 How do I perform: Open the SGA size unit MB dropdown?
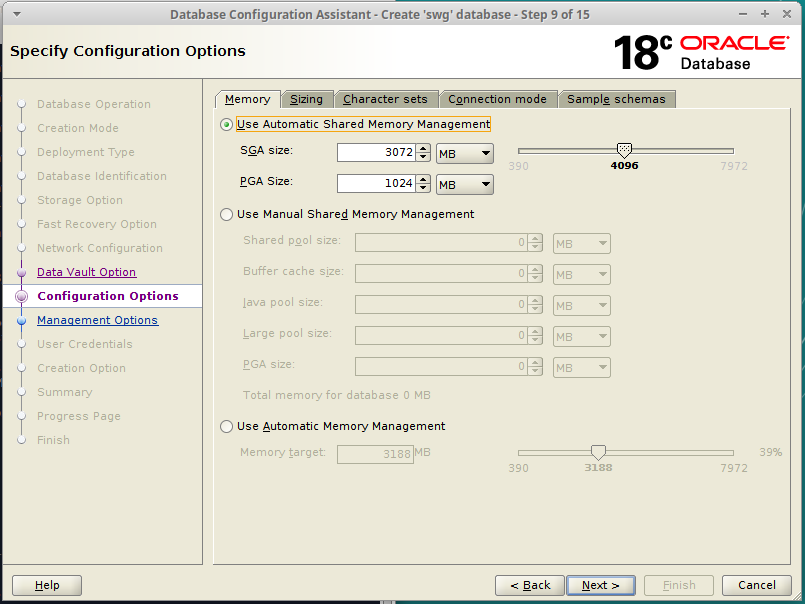click(465, 154)
